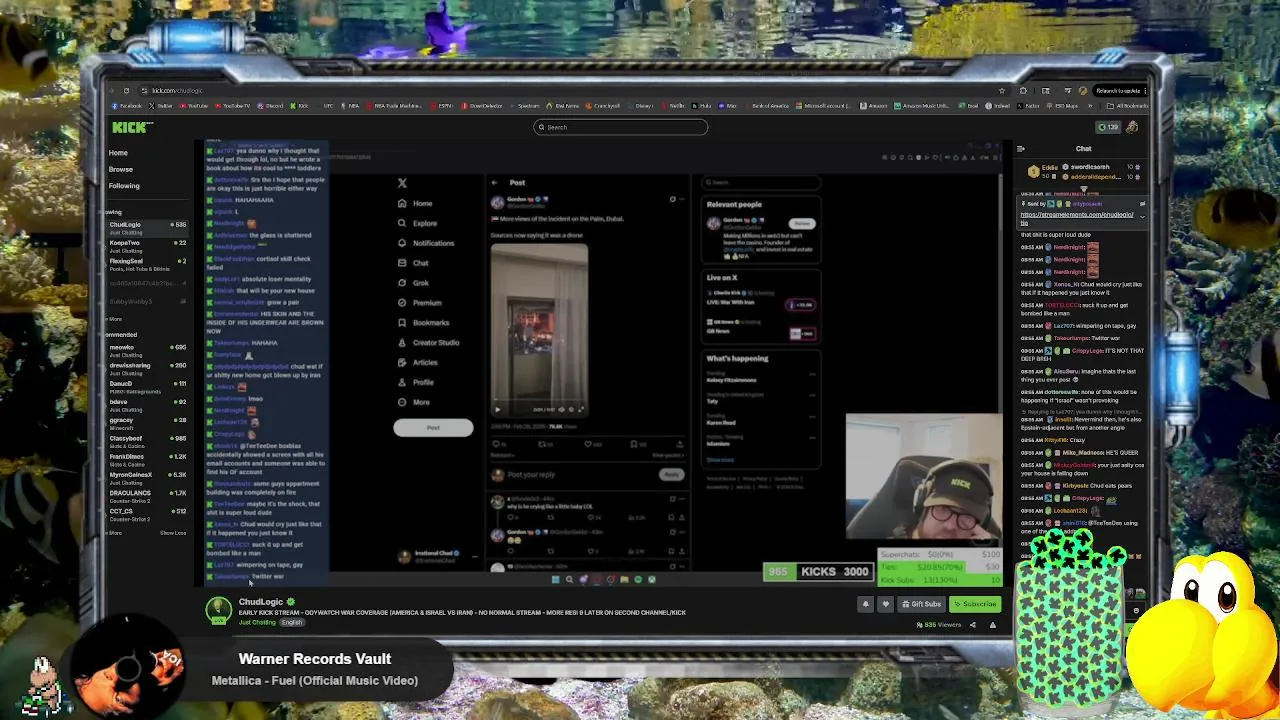
Task: Open the browser extensions puzzle icon
Action: [1022, 90]
